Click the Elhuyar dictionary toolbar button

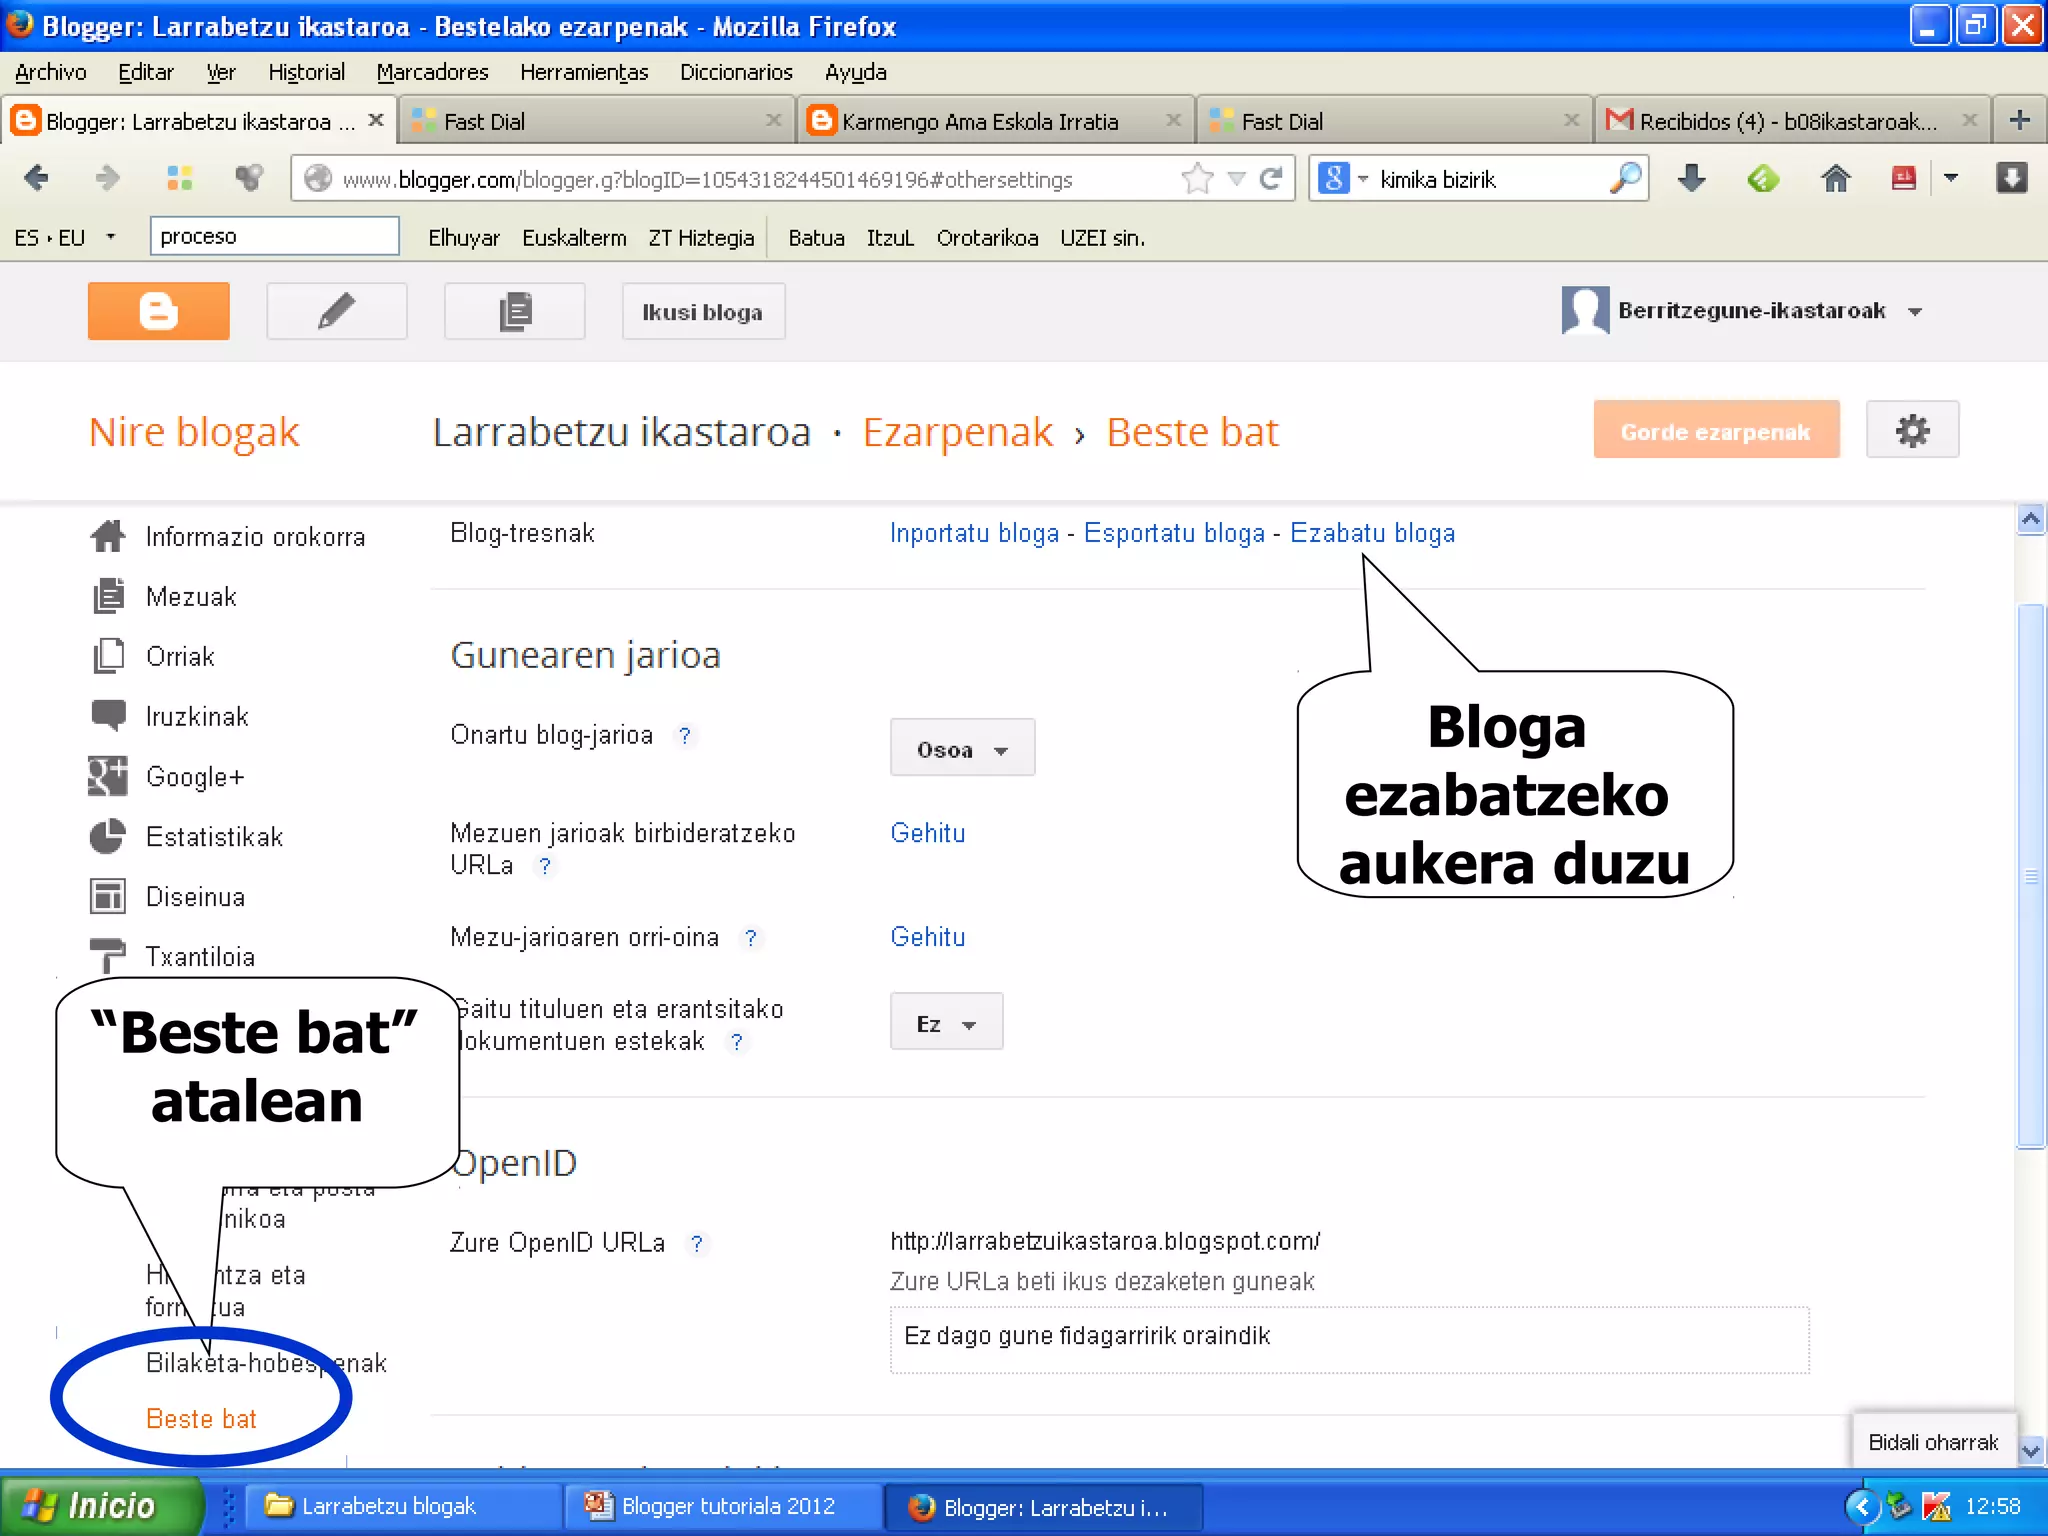[x=463, y=237]
